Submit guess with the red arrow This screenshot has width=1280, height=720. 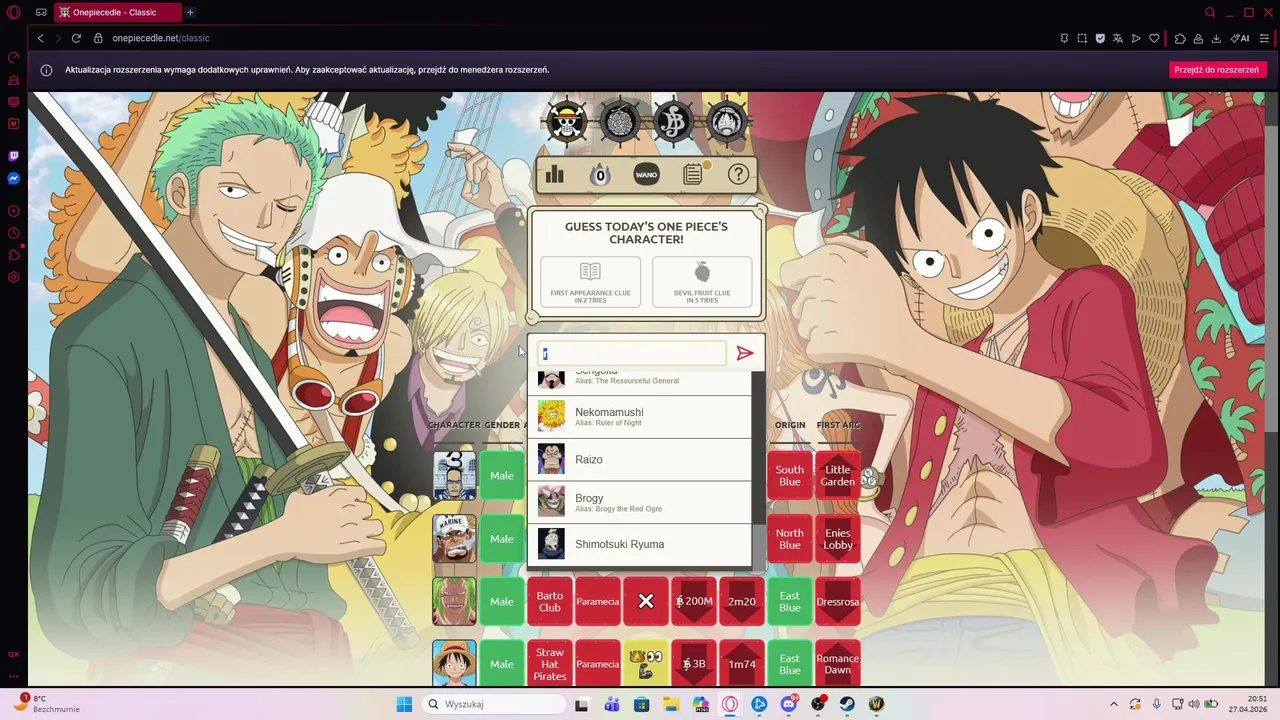[744, 353]
